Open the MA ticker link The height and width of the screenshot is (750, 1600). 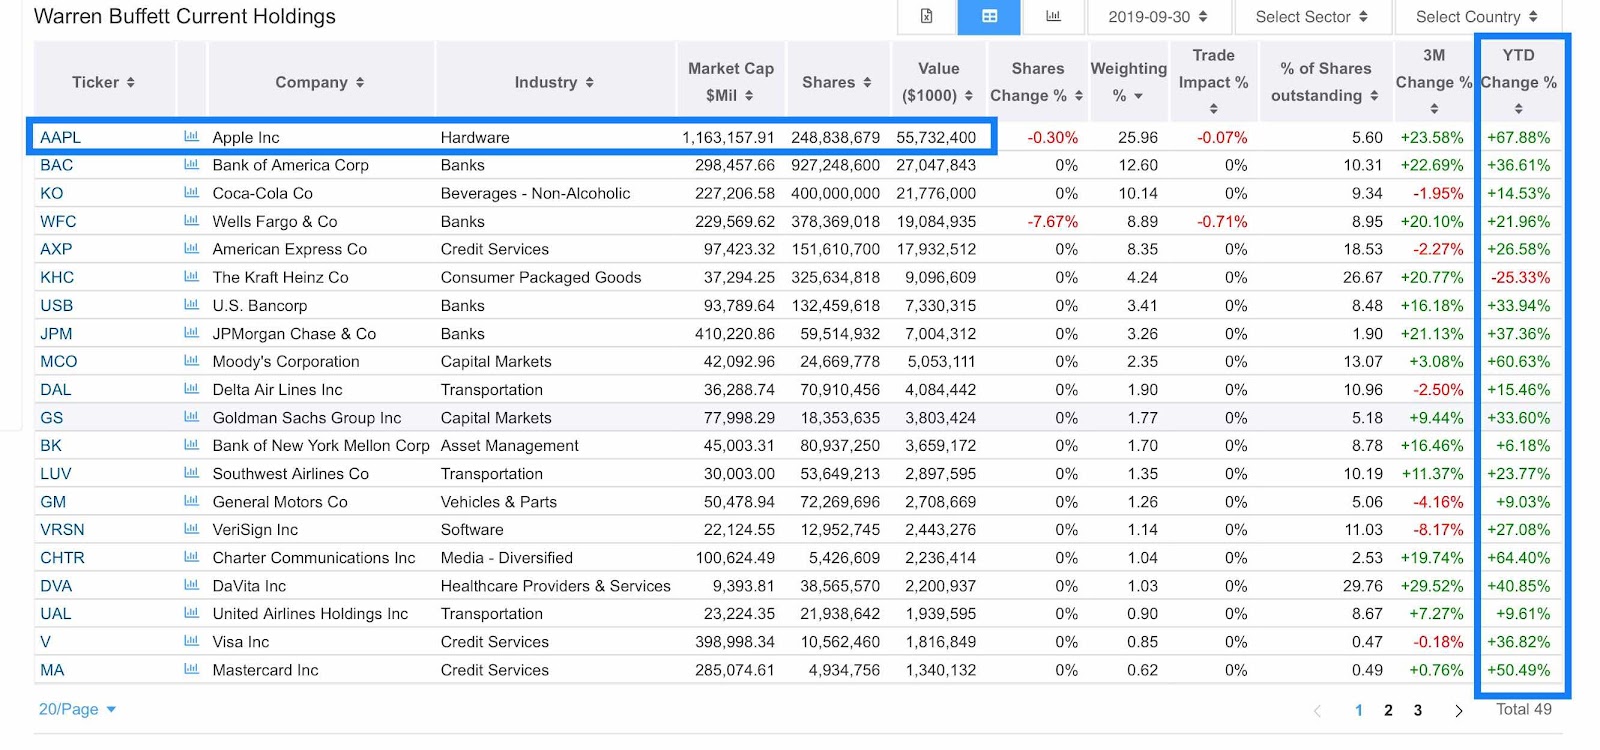pos(52,669)
